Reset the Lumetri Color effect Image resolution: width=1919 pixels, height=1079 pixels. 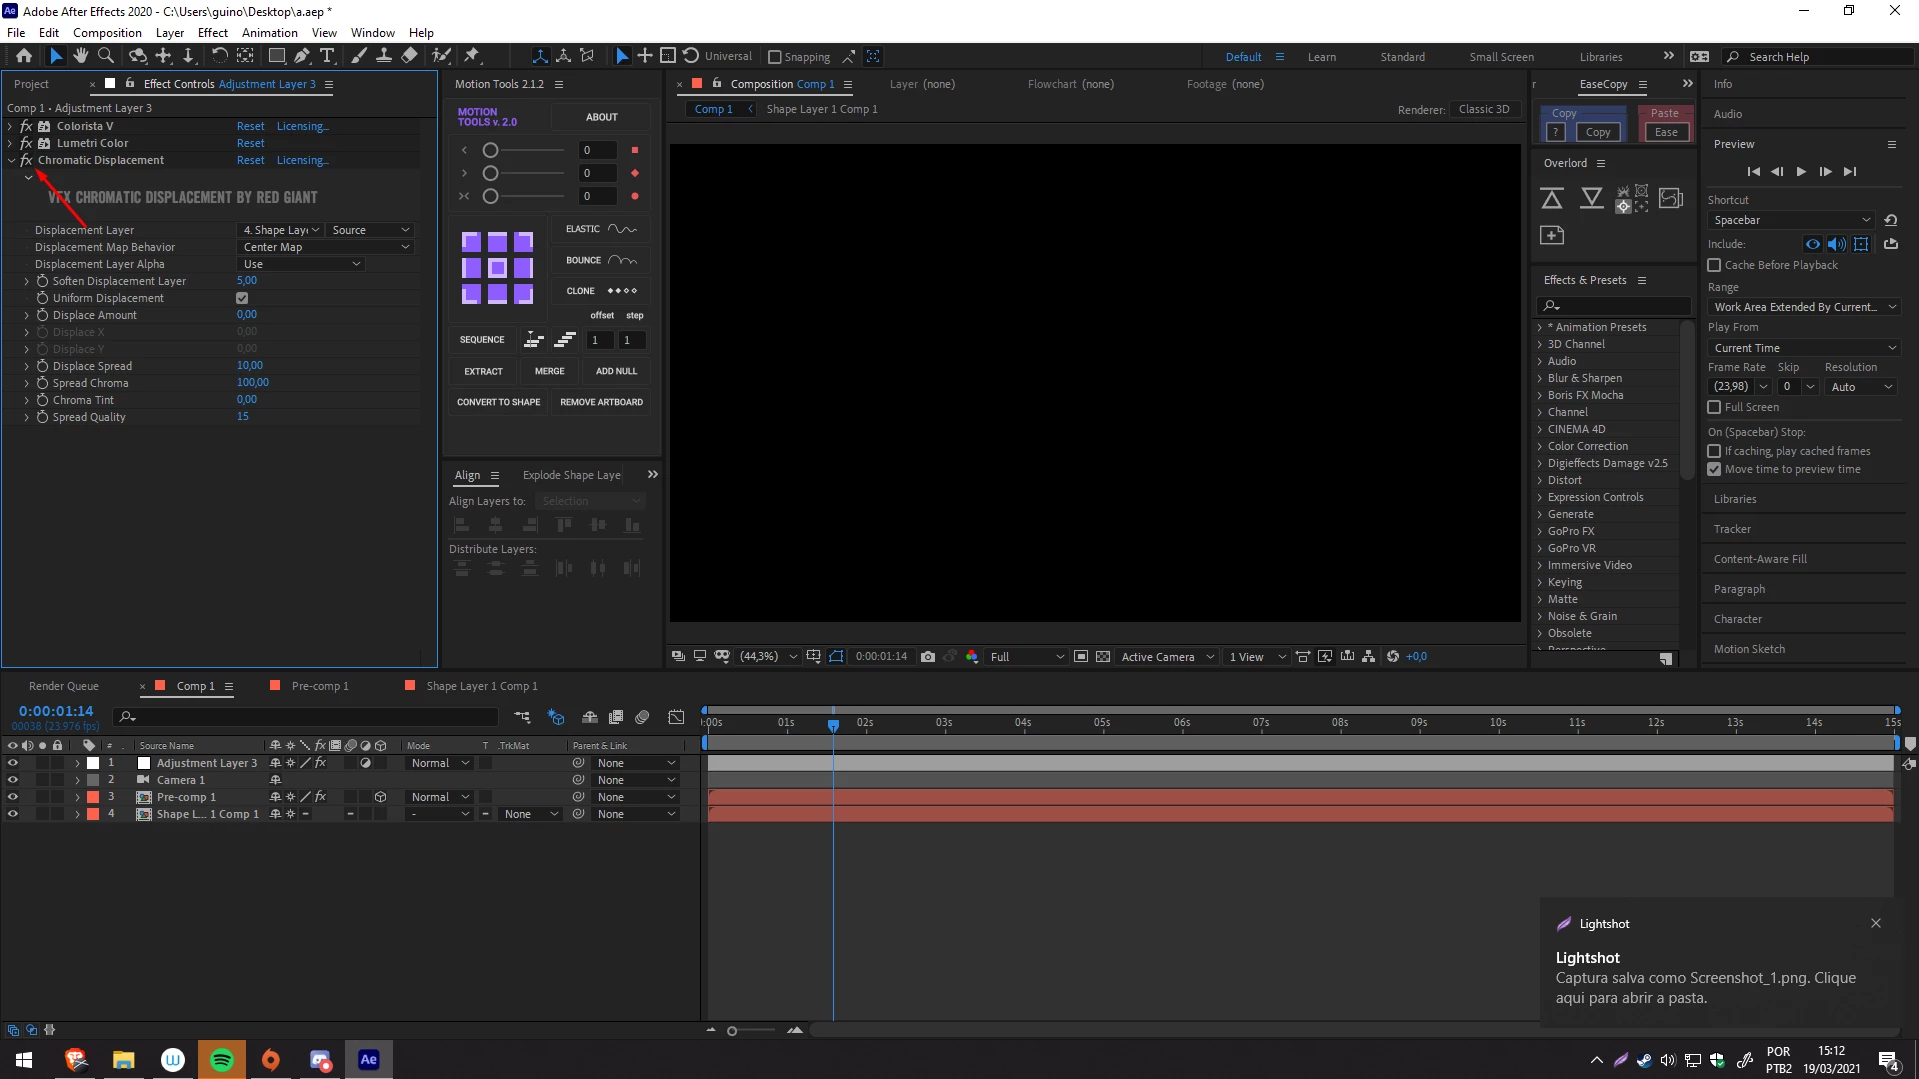[x=250, y=143]
